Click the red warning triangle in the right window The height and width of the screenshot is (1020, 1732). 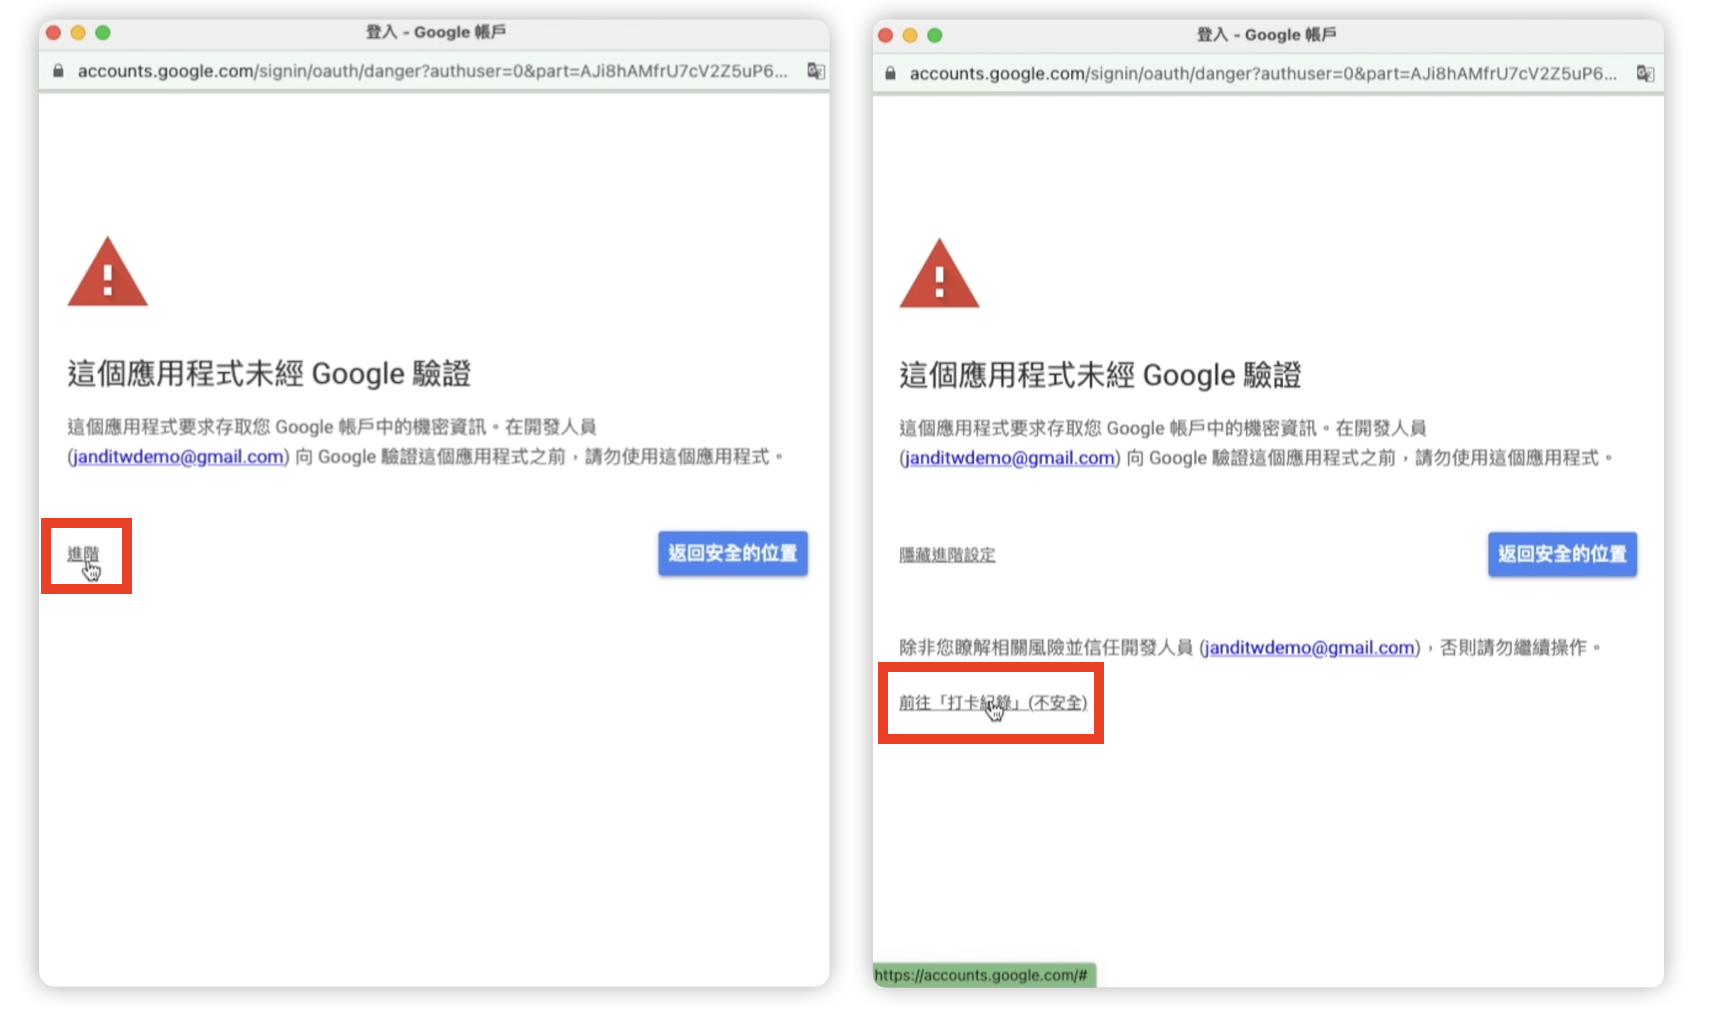click(x=939, y=275)
